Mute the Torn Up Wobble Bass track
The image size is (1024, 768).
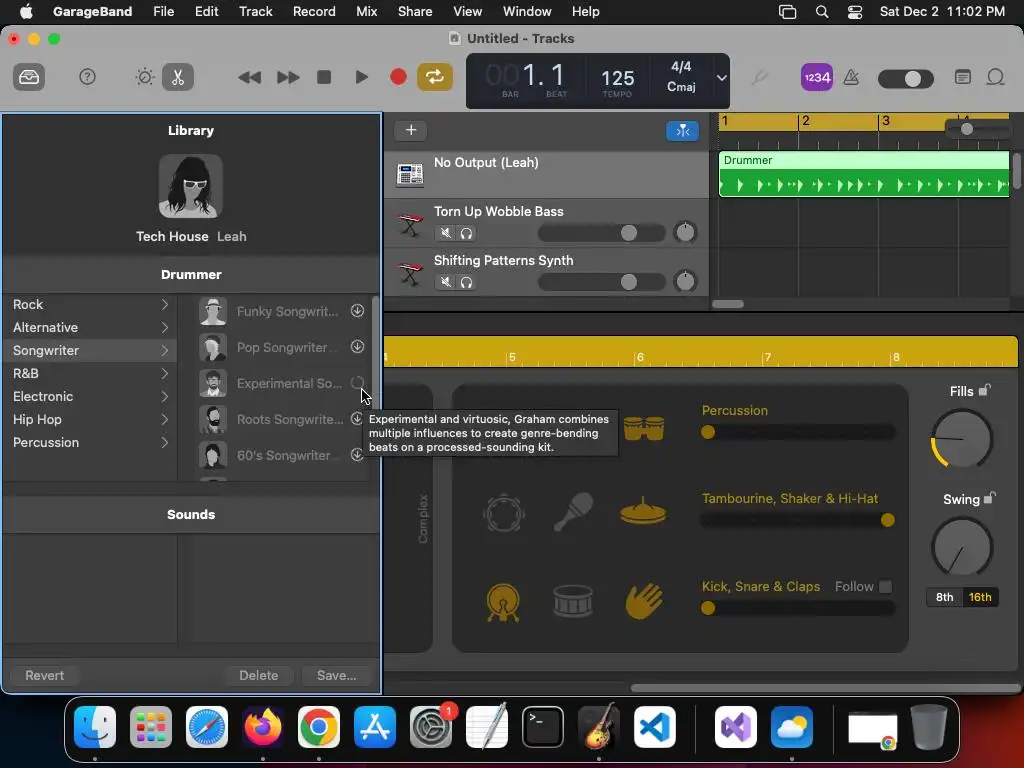(445, 232)
